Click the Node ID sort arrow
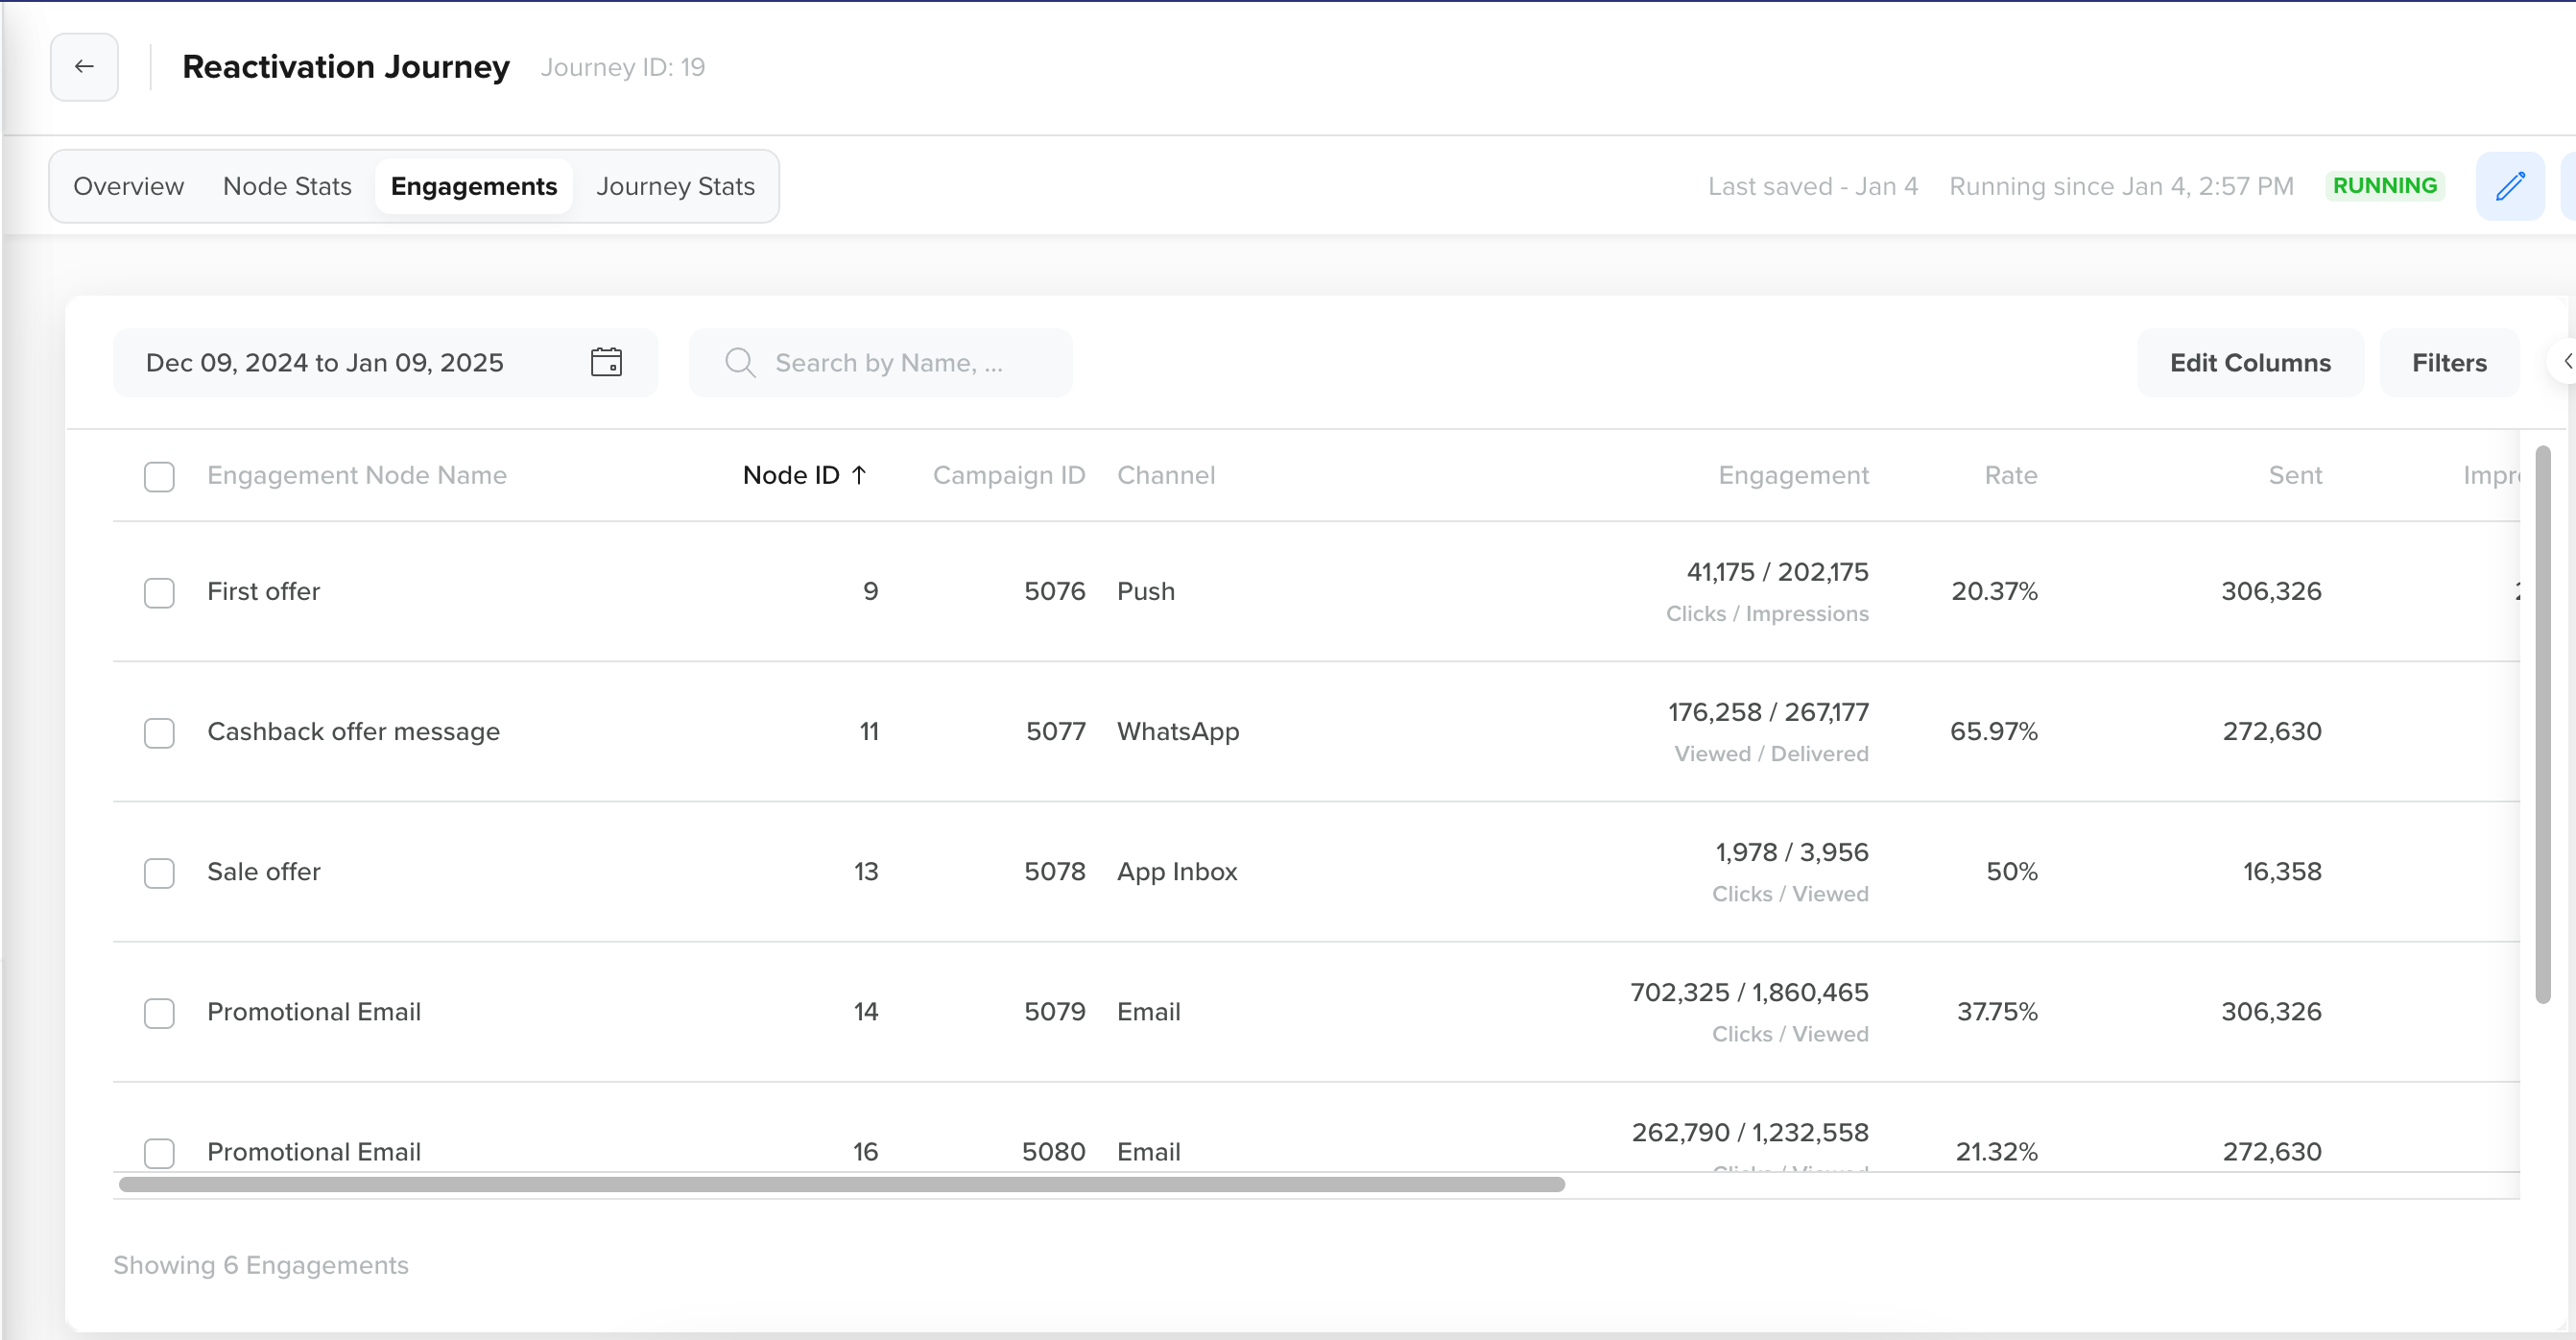 (859, 475)
